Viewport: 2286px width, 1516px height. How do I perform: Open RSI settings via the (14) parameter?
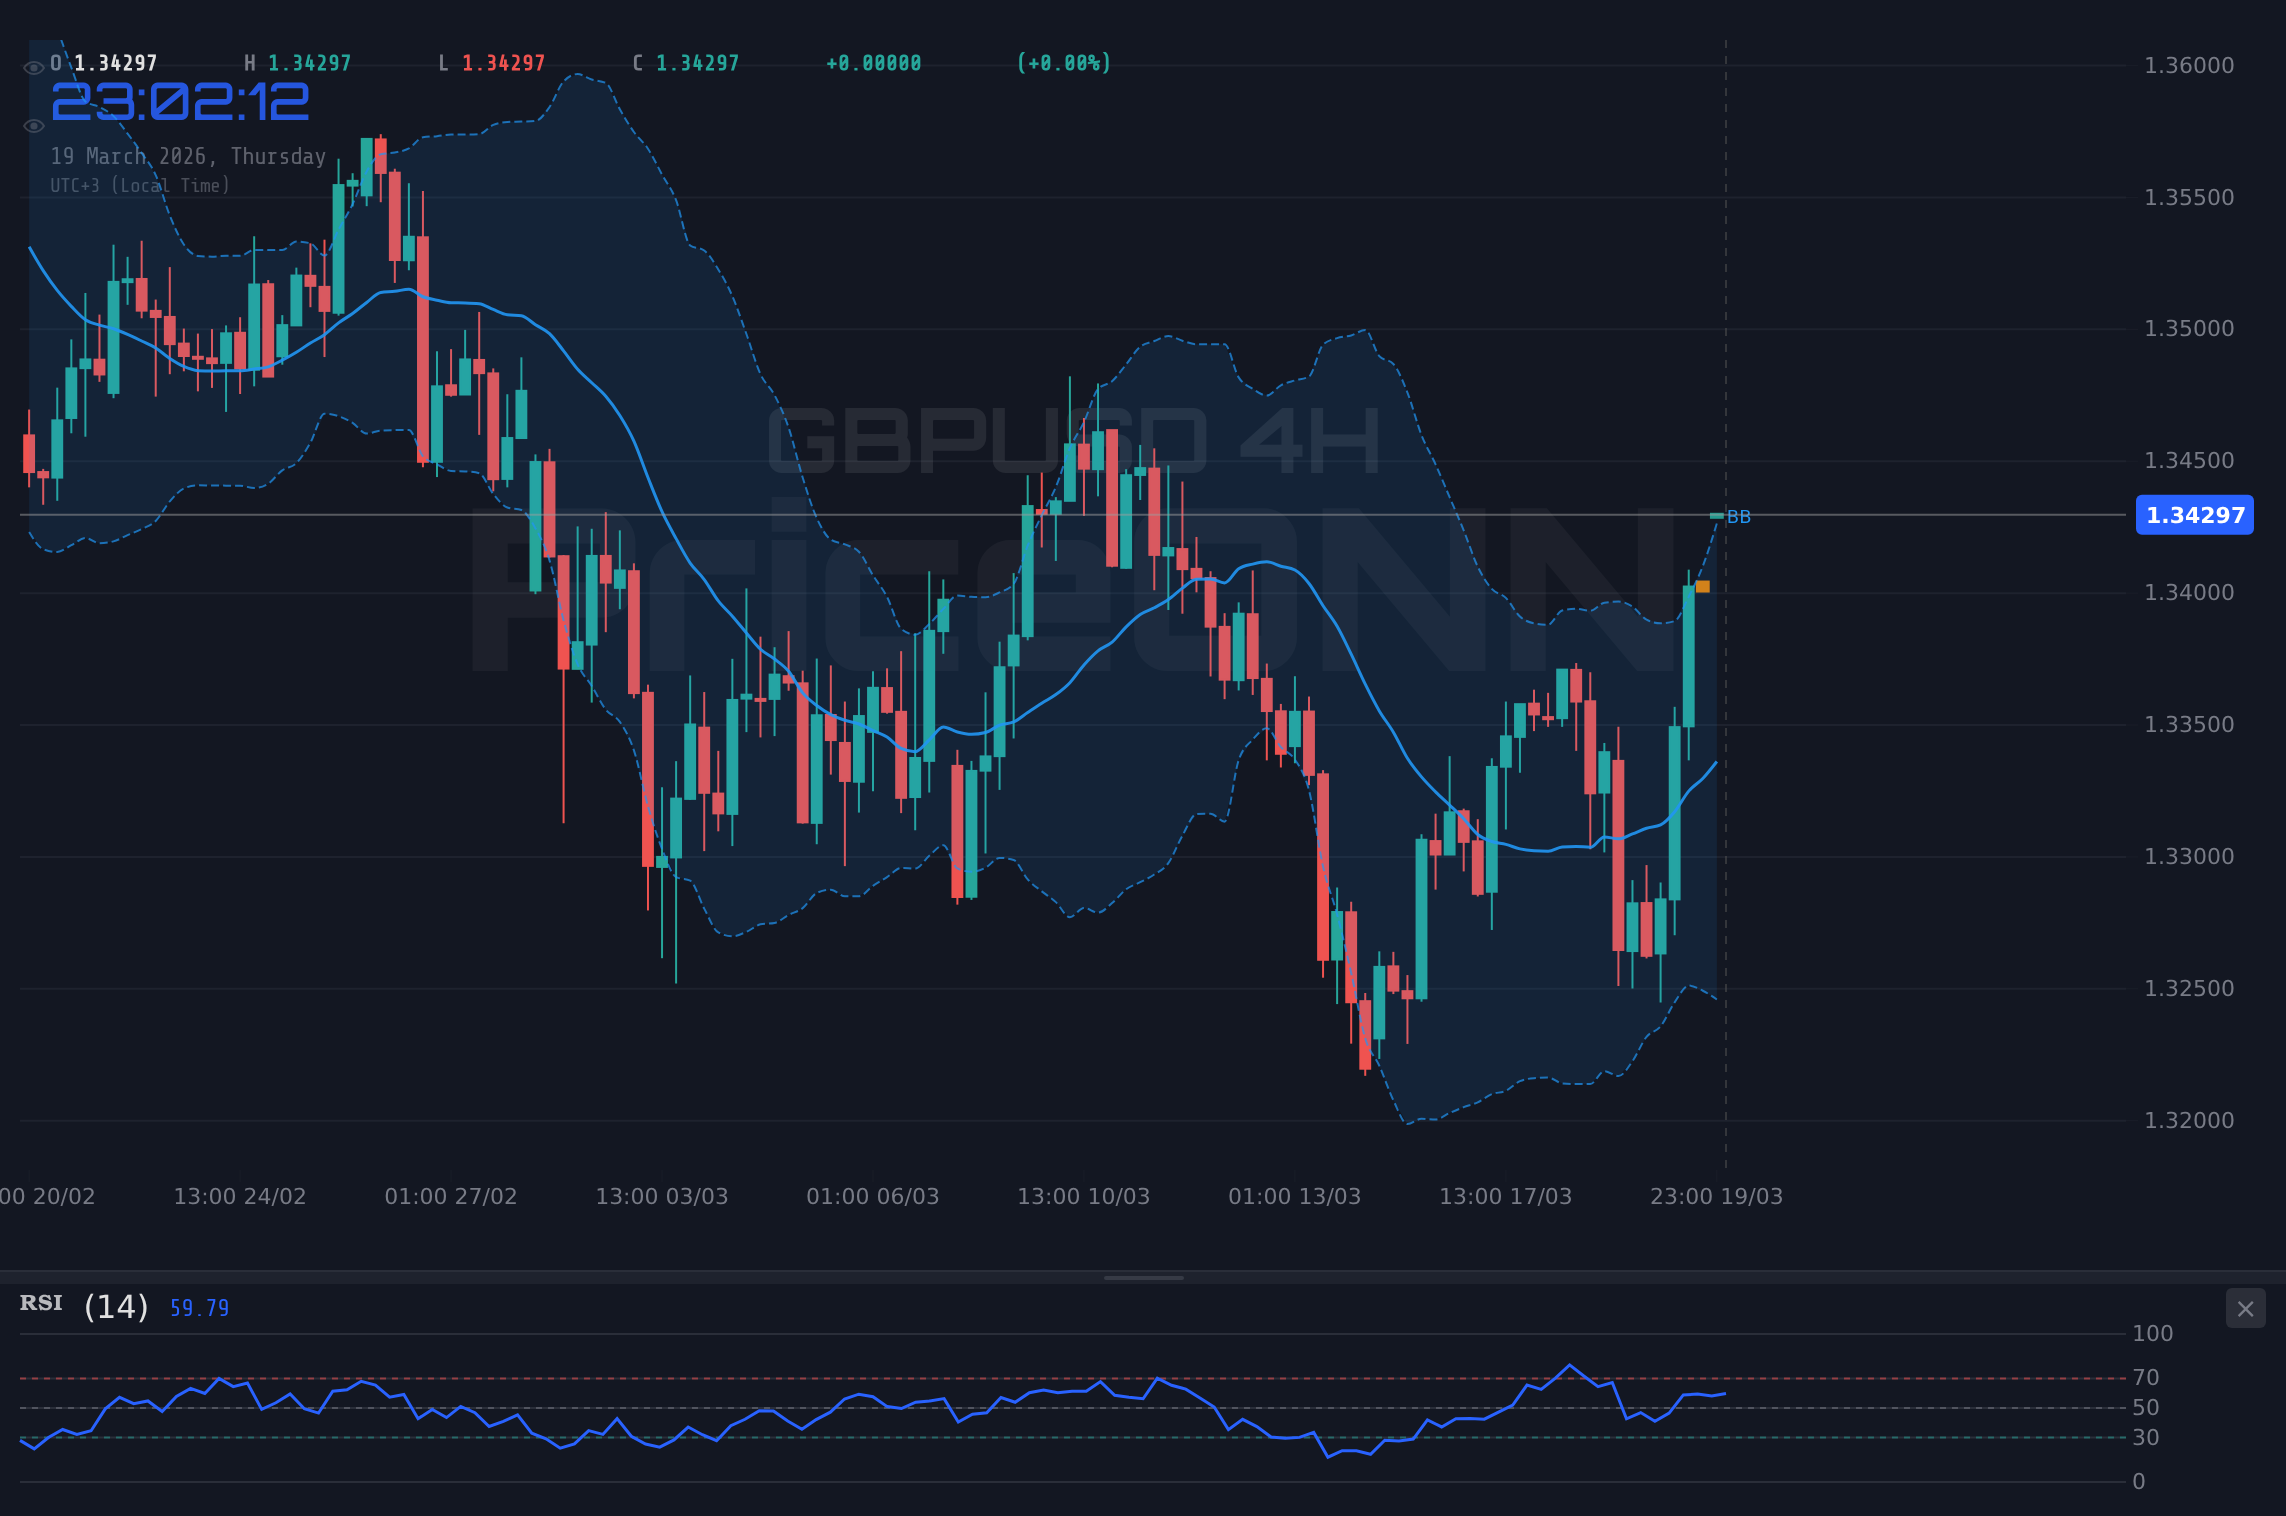click(x=115, y=1306)
